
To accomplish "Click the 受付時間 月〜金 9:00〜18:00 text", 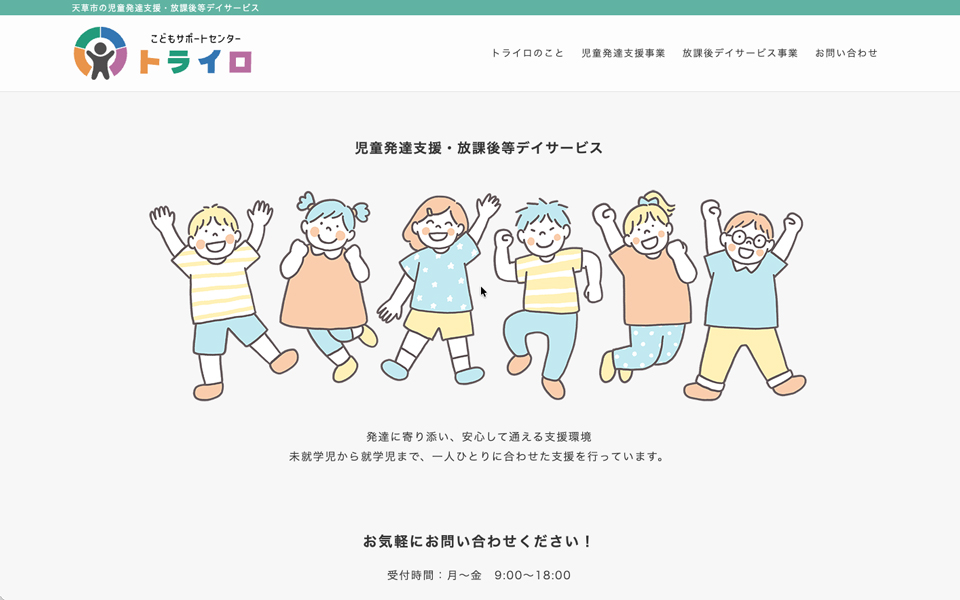I will (479, 575).
